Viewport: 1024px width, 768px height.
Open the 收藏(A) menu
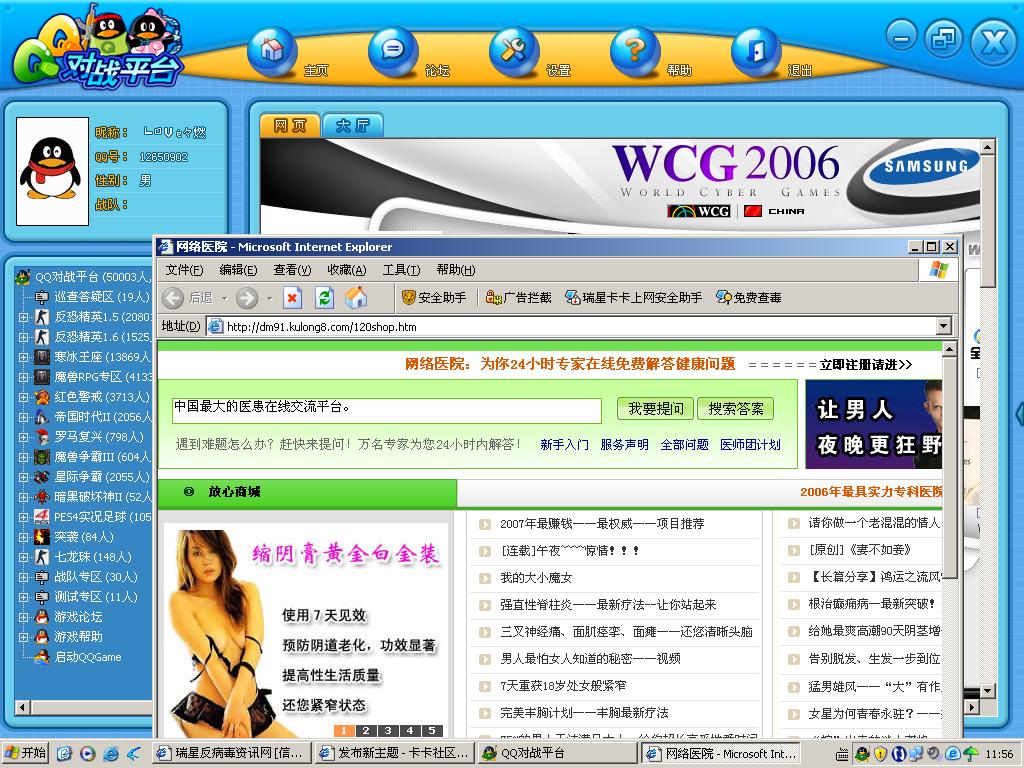(x=347, y=270)
